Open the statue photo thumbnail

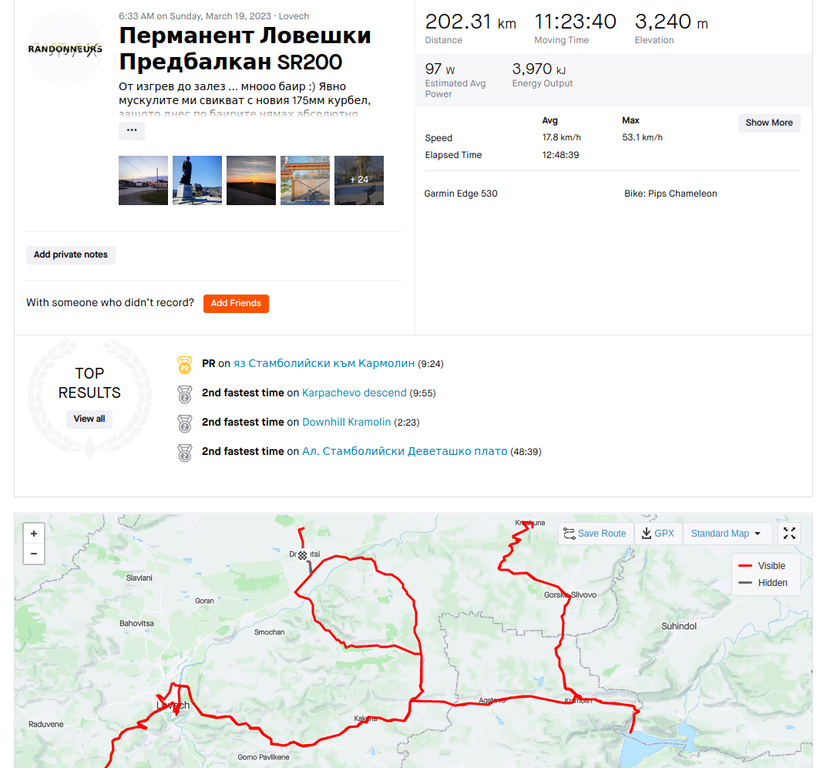[x=197, y=180]
